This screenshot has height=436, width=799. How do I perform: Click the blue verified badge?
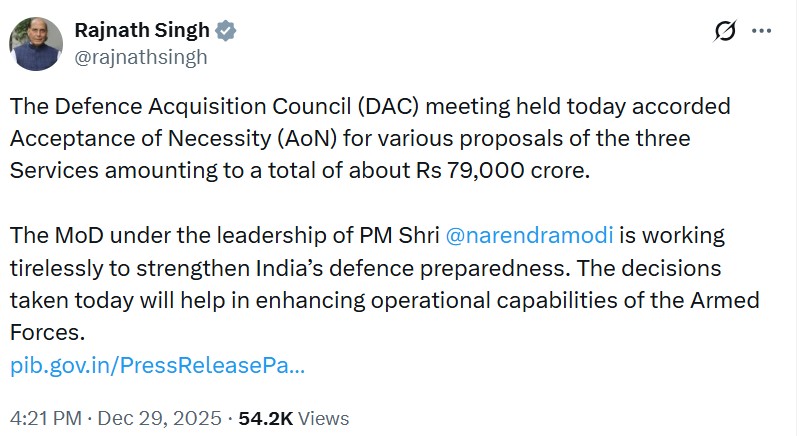pos(228,30)
